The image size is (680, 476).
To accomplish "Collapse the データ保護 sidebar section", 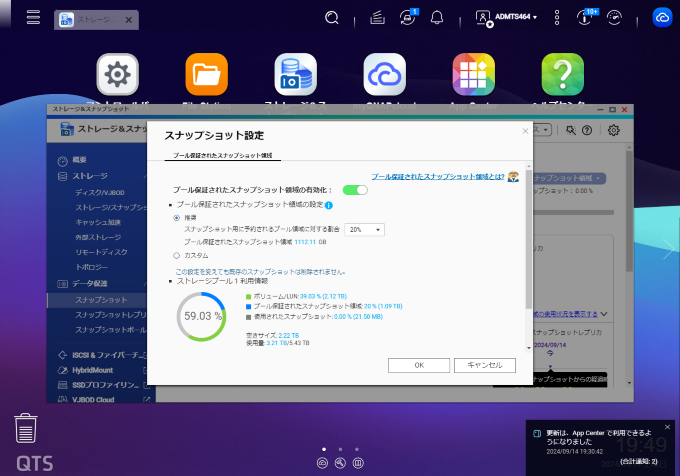I will [x=145, y=284].
